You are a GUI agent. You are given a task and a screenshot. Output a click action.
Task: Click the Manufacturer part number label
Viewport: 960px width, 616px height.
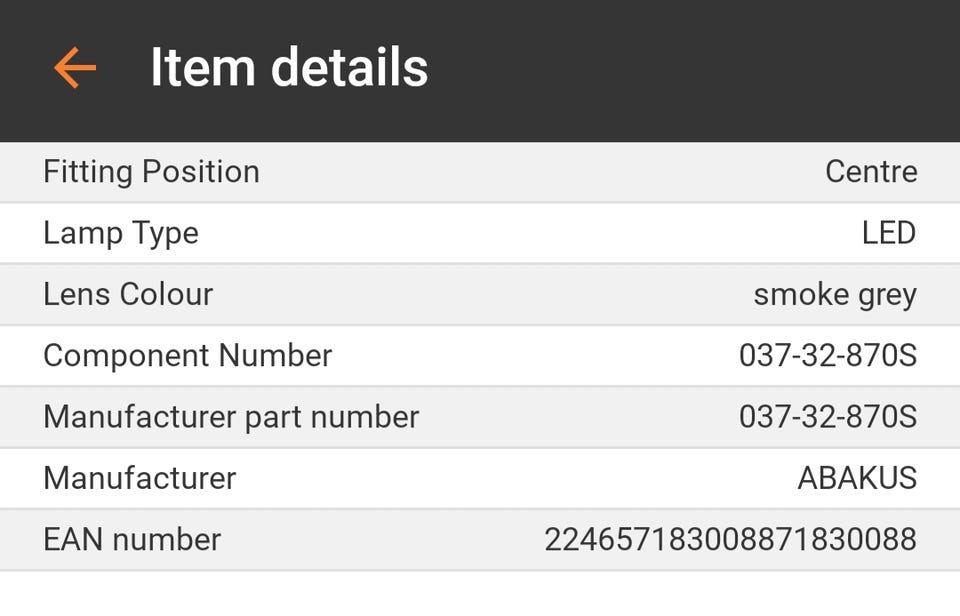tap(231, 416)
